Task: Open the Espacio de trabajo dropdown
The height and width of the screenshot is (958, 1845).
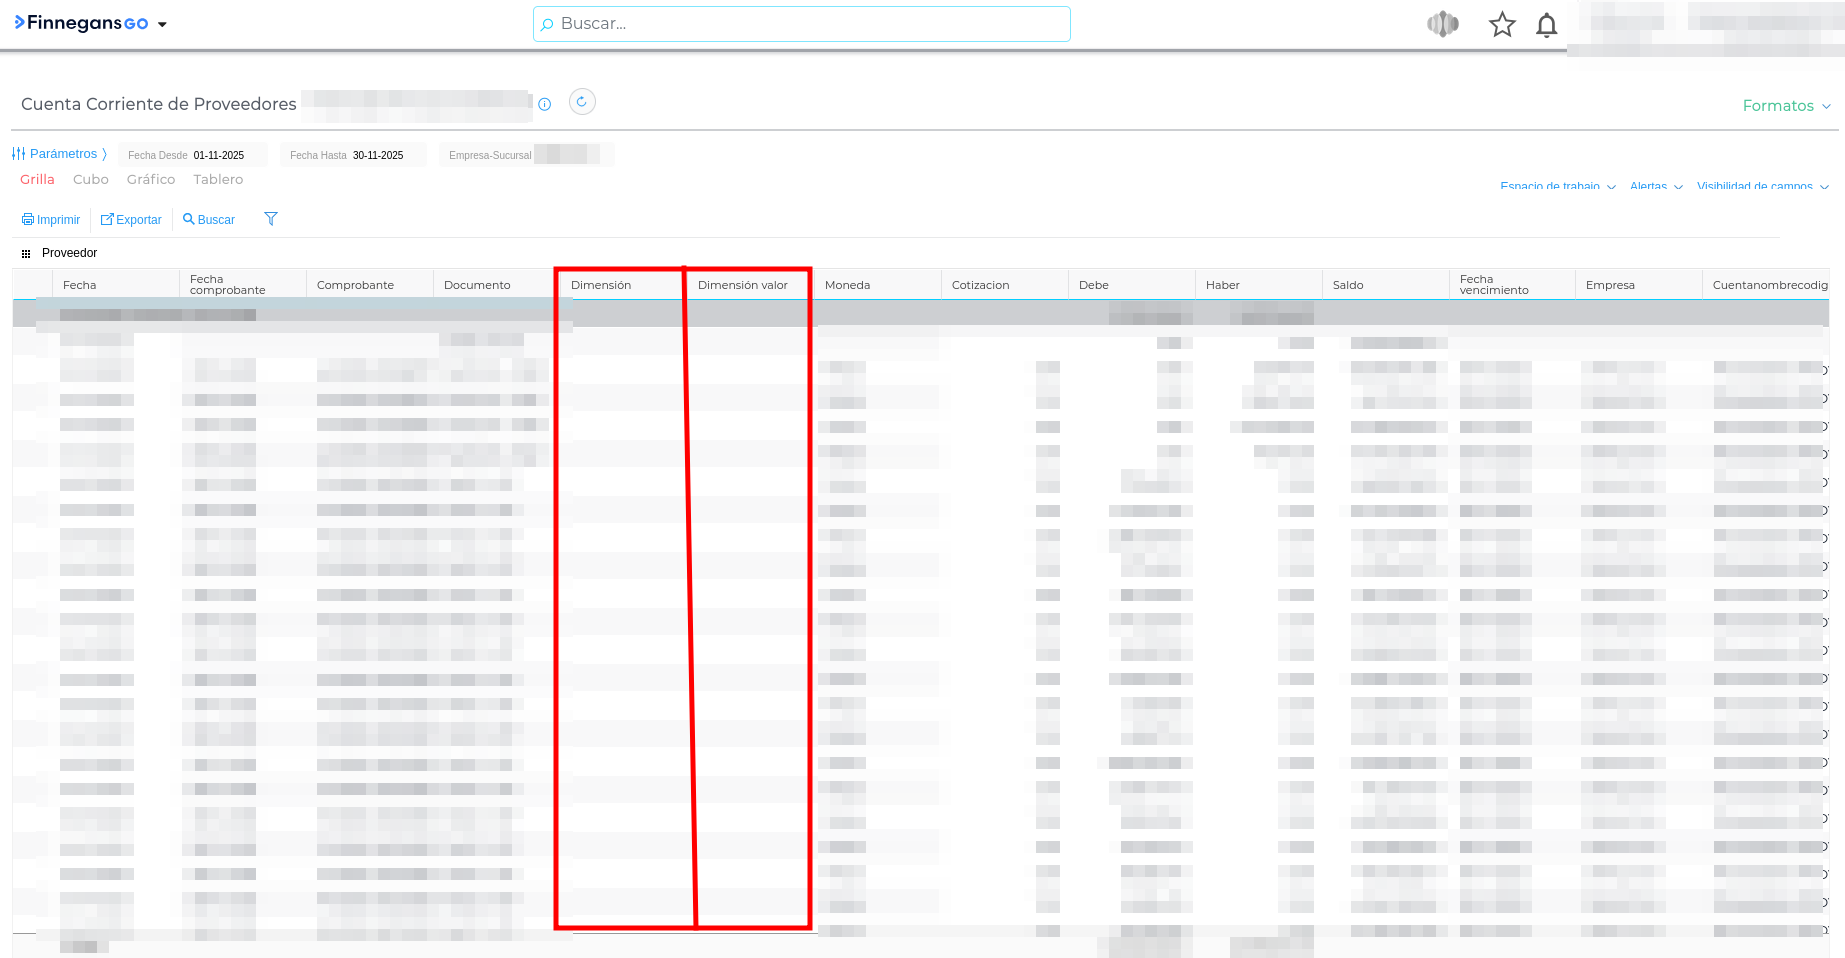Action: click(x=1557, y=187)
